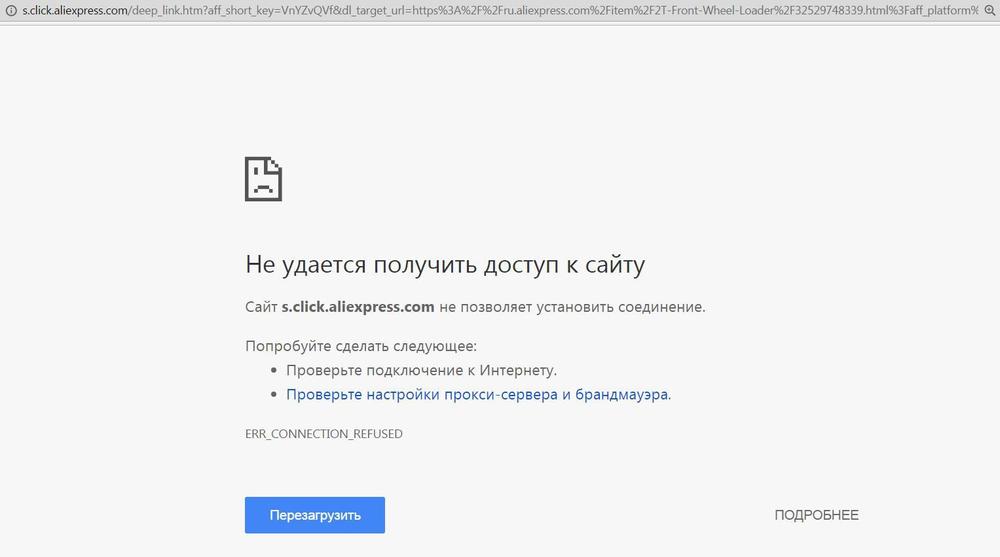Click the ERR_CONNECTION_REFUSED error code text

324,434
